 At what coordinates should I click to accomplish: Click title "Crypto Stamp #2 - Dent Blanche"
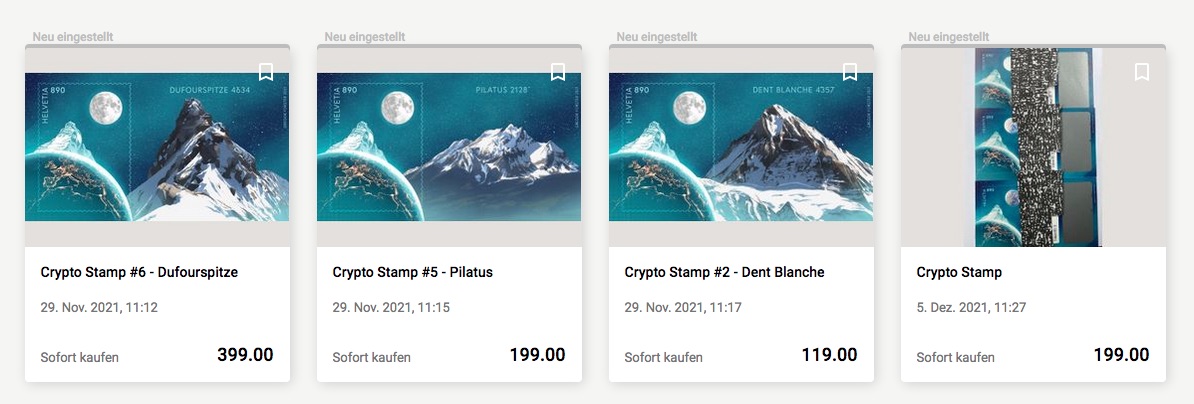point(724,272)
